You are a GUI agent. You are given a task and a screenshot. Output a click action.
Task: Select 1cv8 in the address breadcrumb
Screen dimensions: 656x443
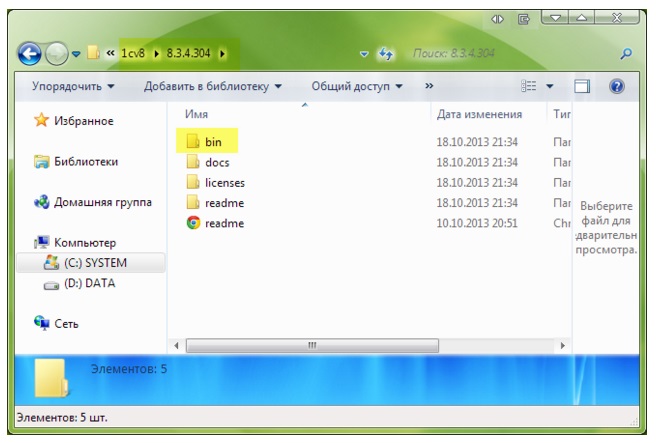pos(133,53)
